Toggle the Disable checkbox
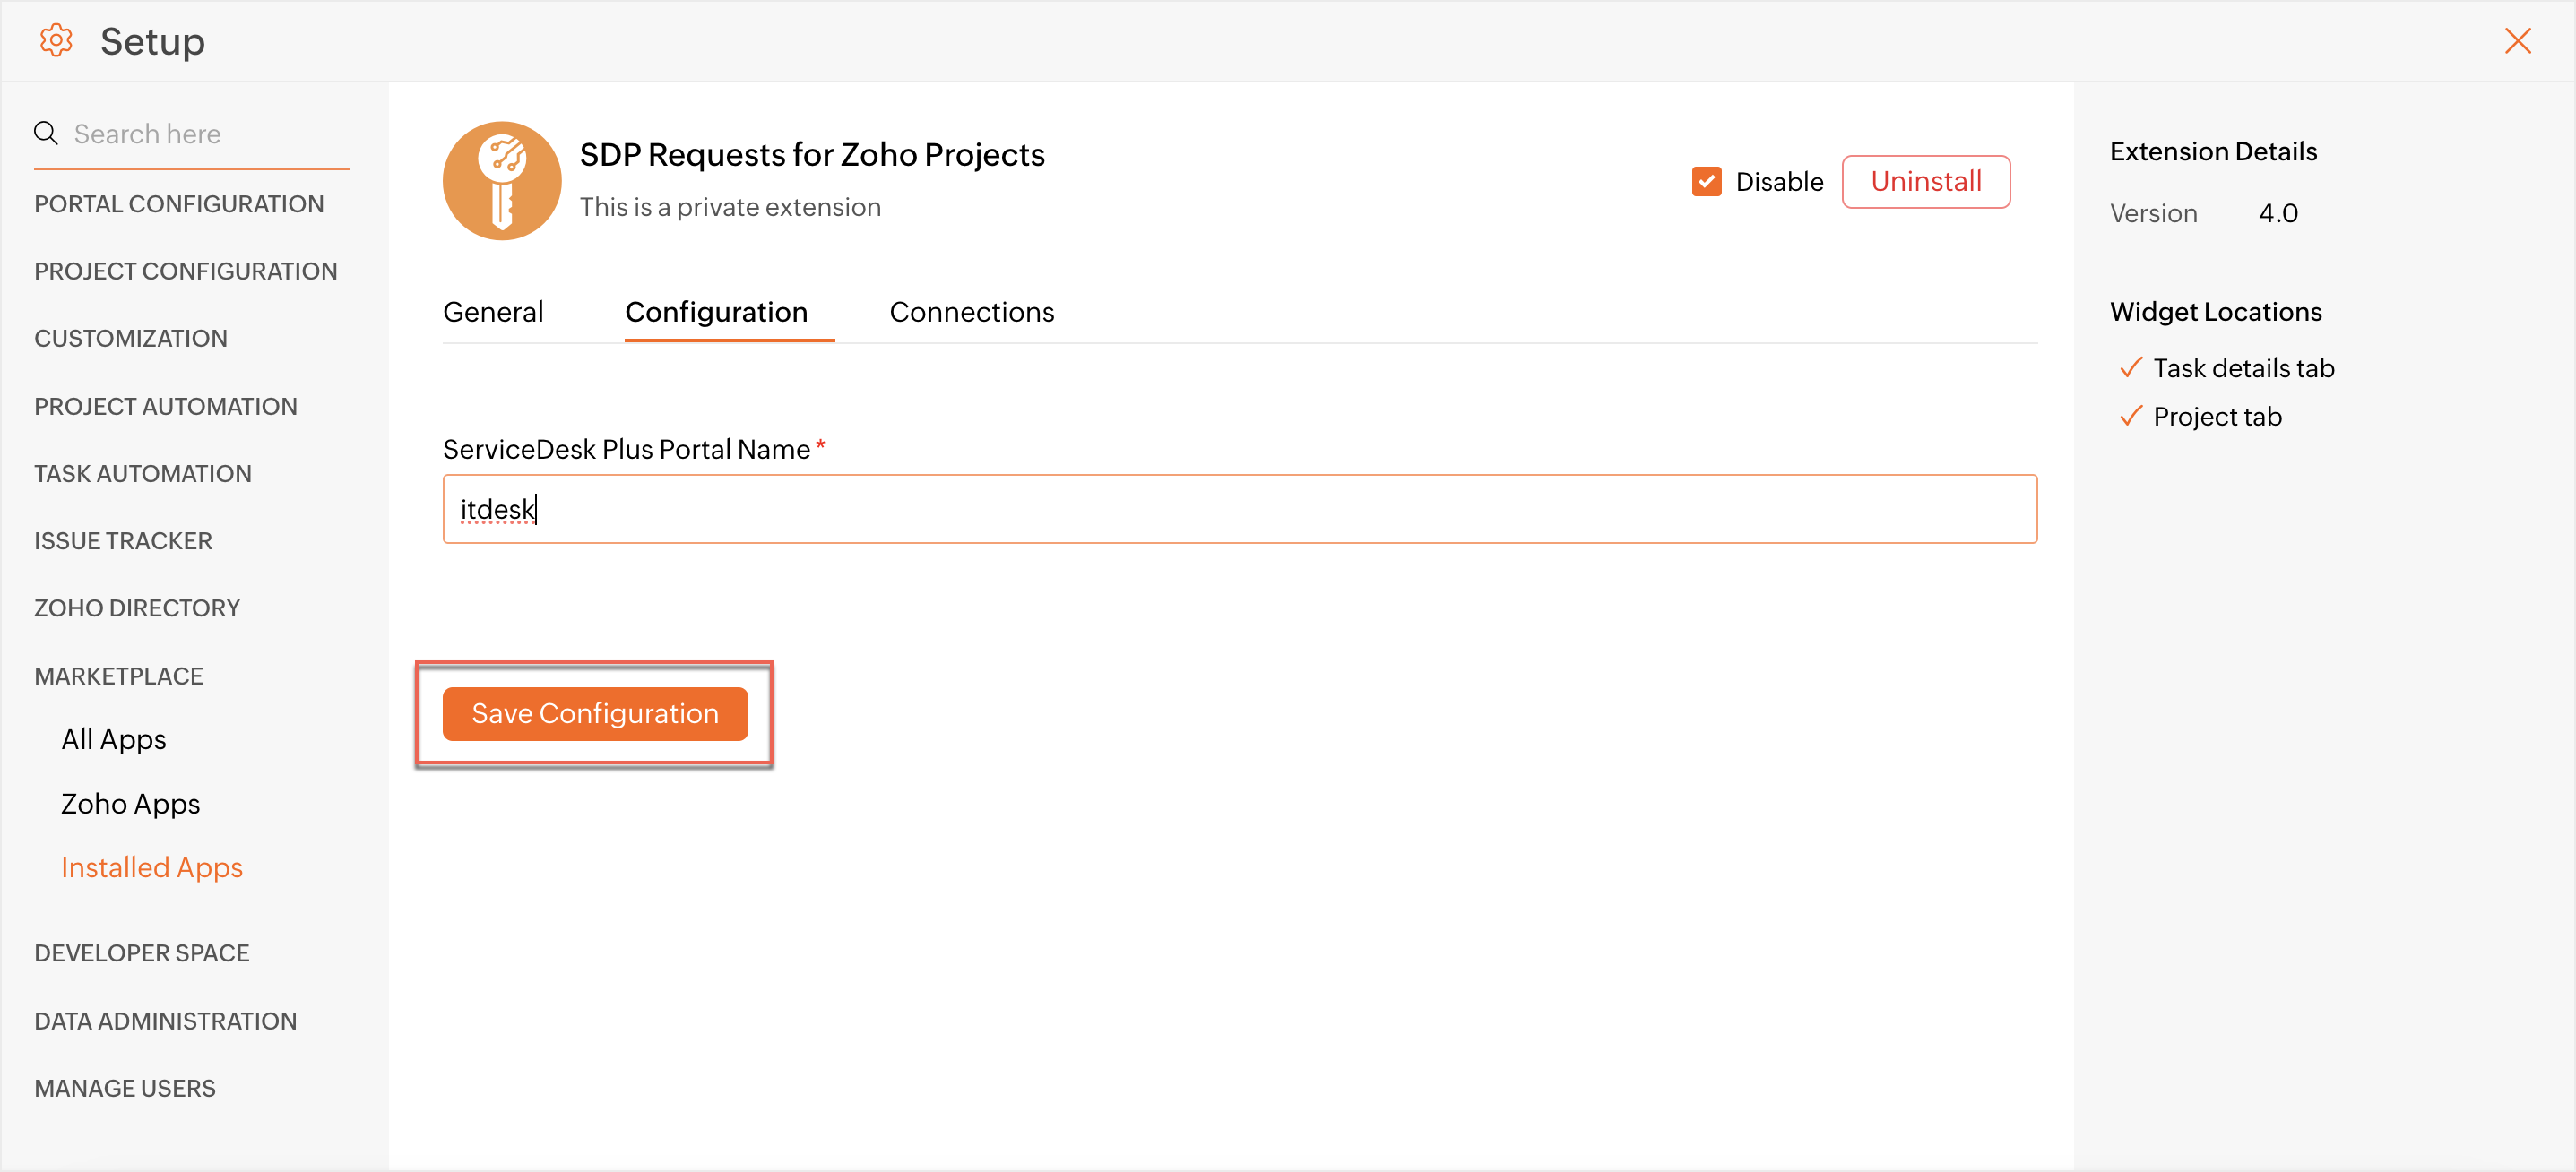The width and height of the screenshot is (2576, 1172). point(1706,182)
